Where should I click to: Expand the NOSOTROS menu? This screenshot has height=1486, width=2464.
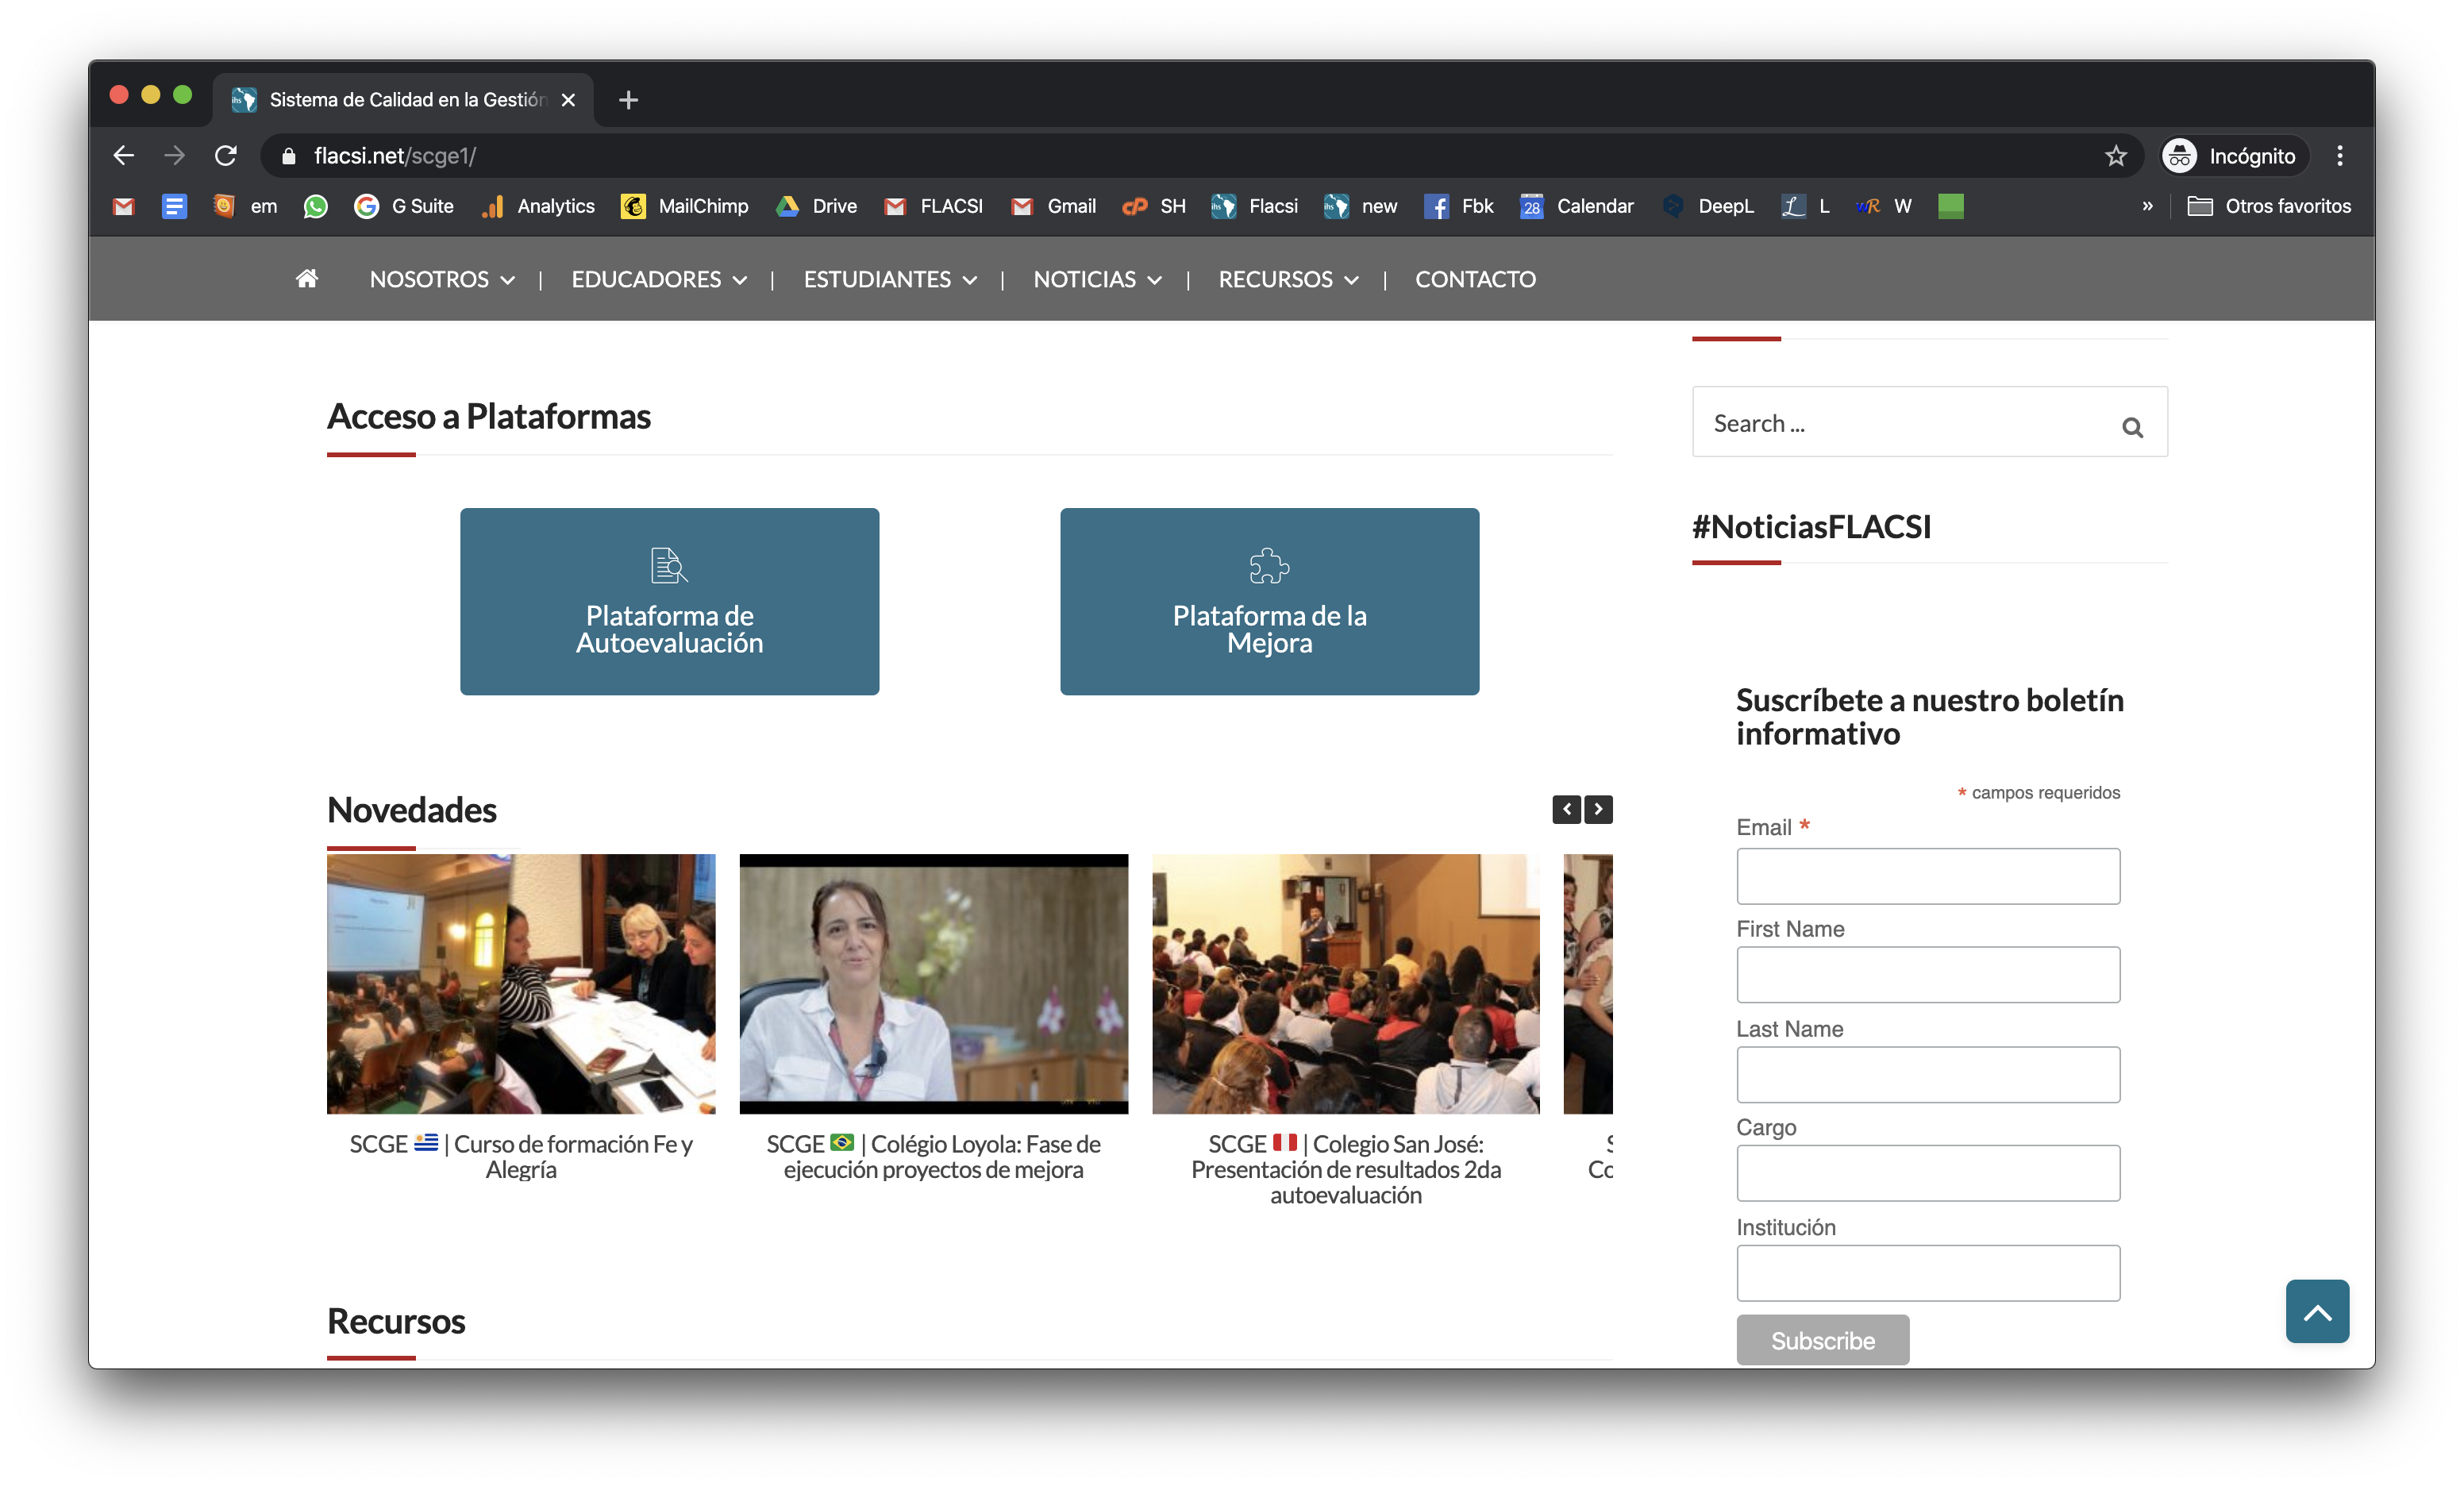[442, 279]
